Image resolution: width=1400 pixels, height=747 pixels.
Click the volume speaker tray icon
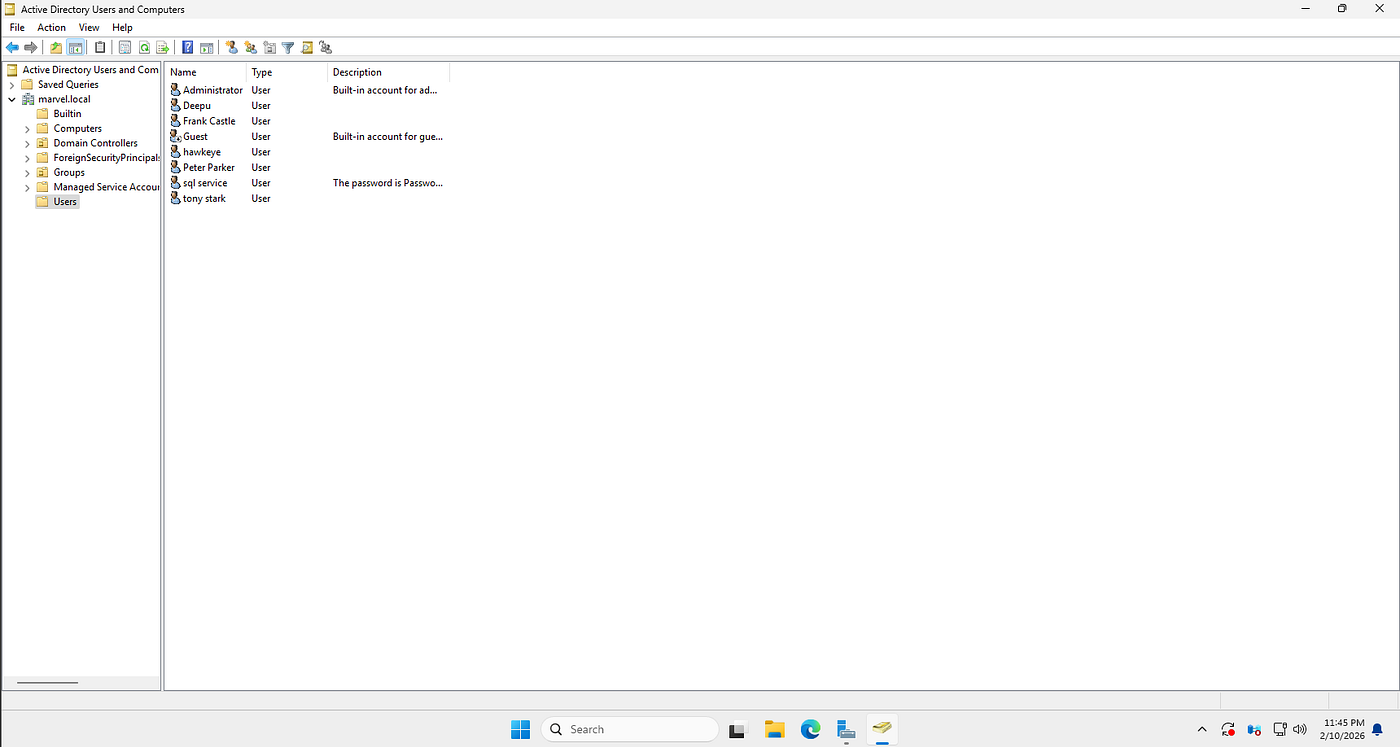(x=1300, y=729)
